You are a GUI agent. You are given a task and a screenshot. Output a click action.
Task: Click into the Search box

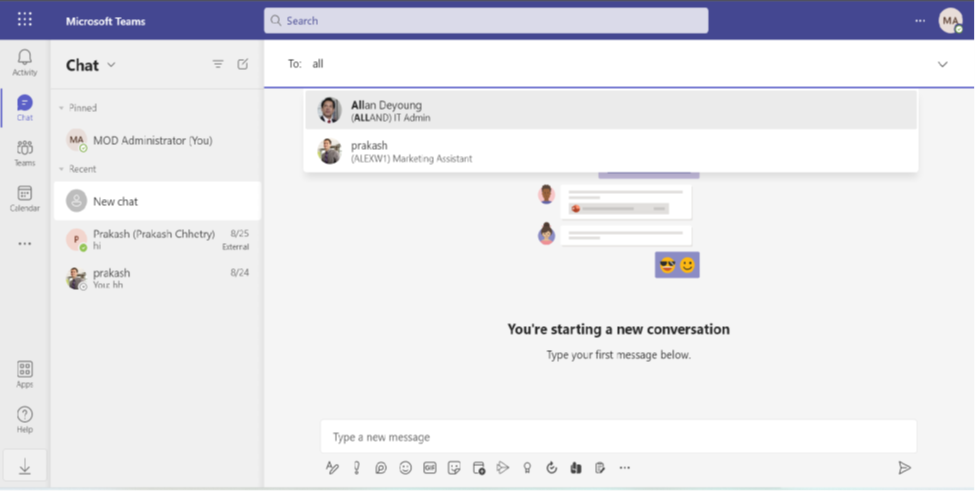click(486, 21)
